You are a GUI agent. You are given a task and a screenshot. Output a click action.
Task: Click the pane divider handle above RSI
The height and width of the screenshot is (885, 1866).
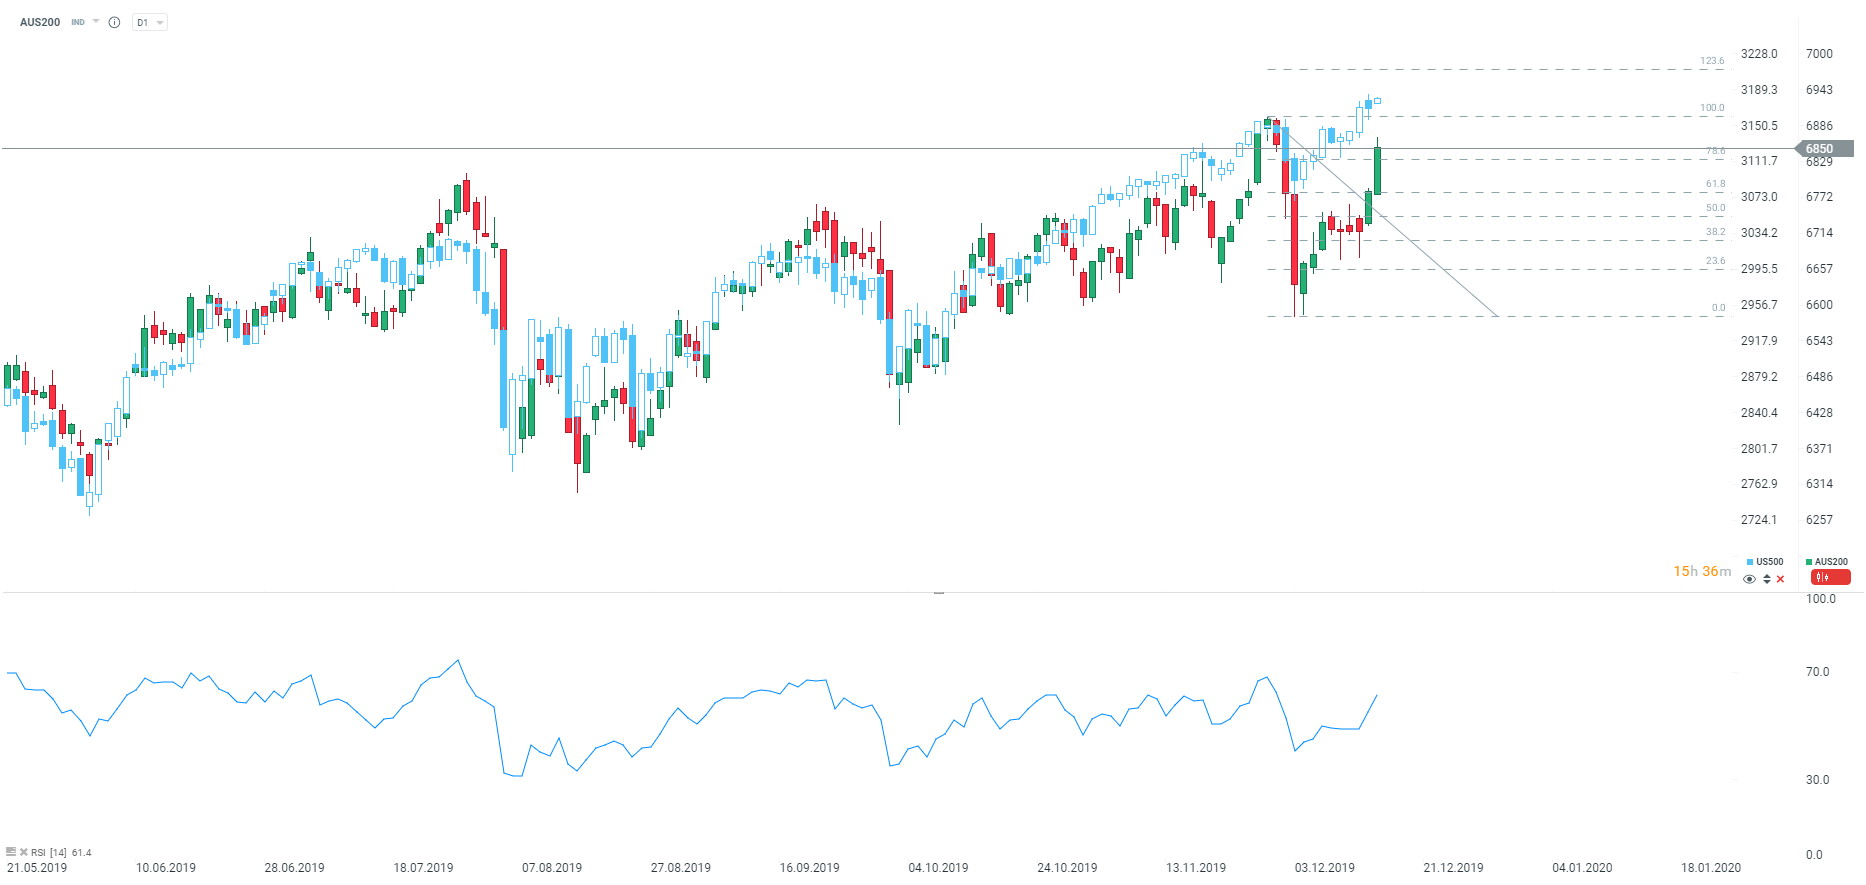939,593
